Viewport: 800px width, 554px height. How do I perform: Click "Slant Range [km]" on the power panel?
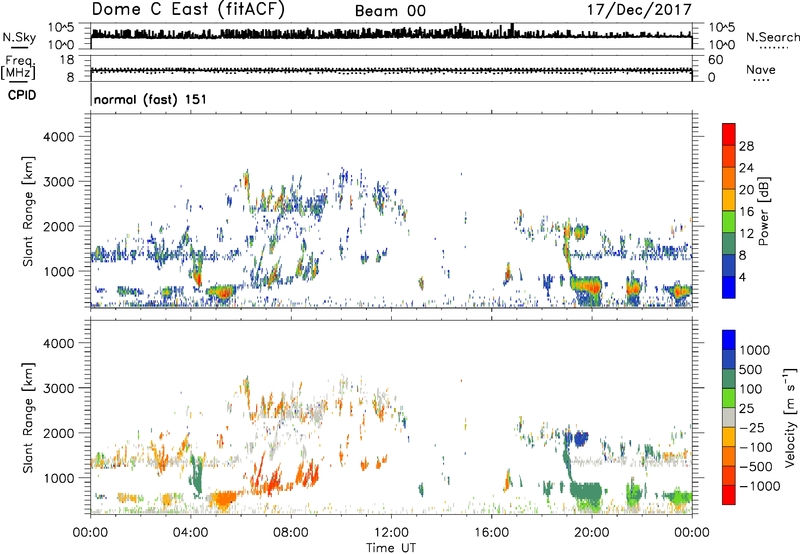(x=28, y=211)
